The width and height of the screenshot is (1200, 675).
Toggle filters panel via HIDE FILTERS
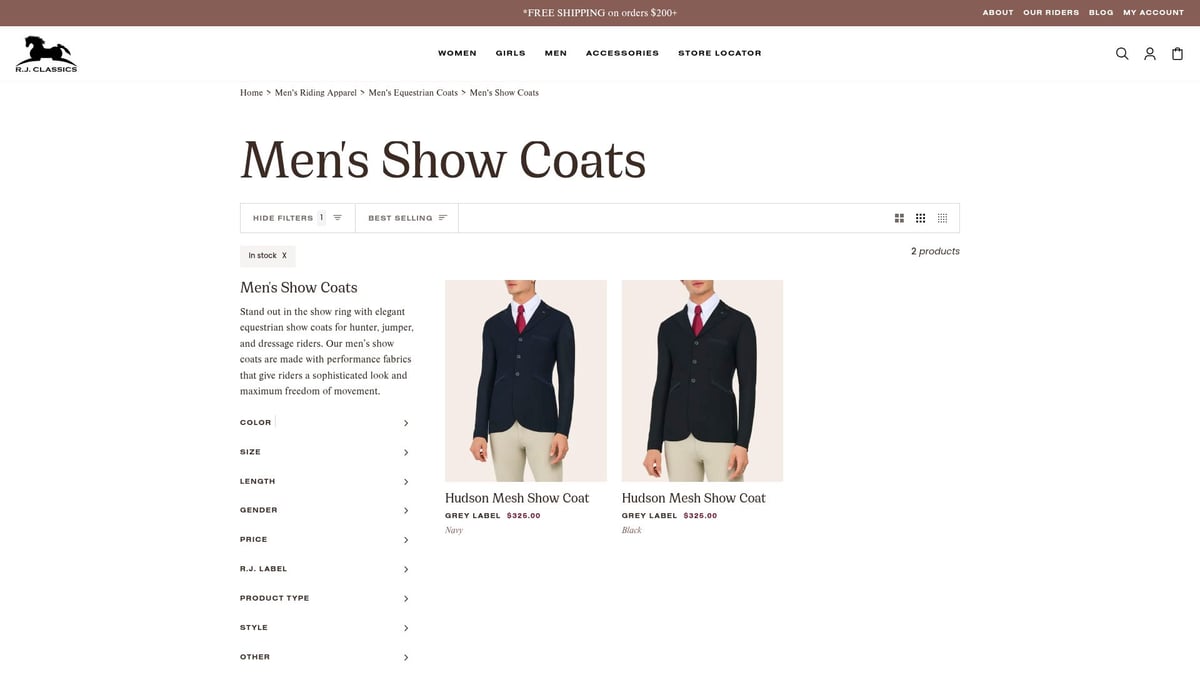click(x=283, y=217)
